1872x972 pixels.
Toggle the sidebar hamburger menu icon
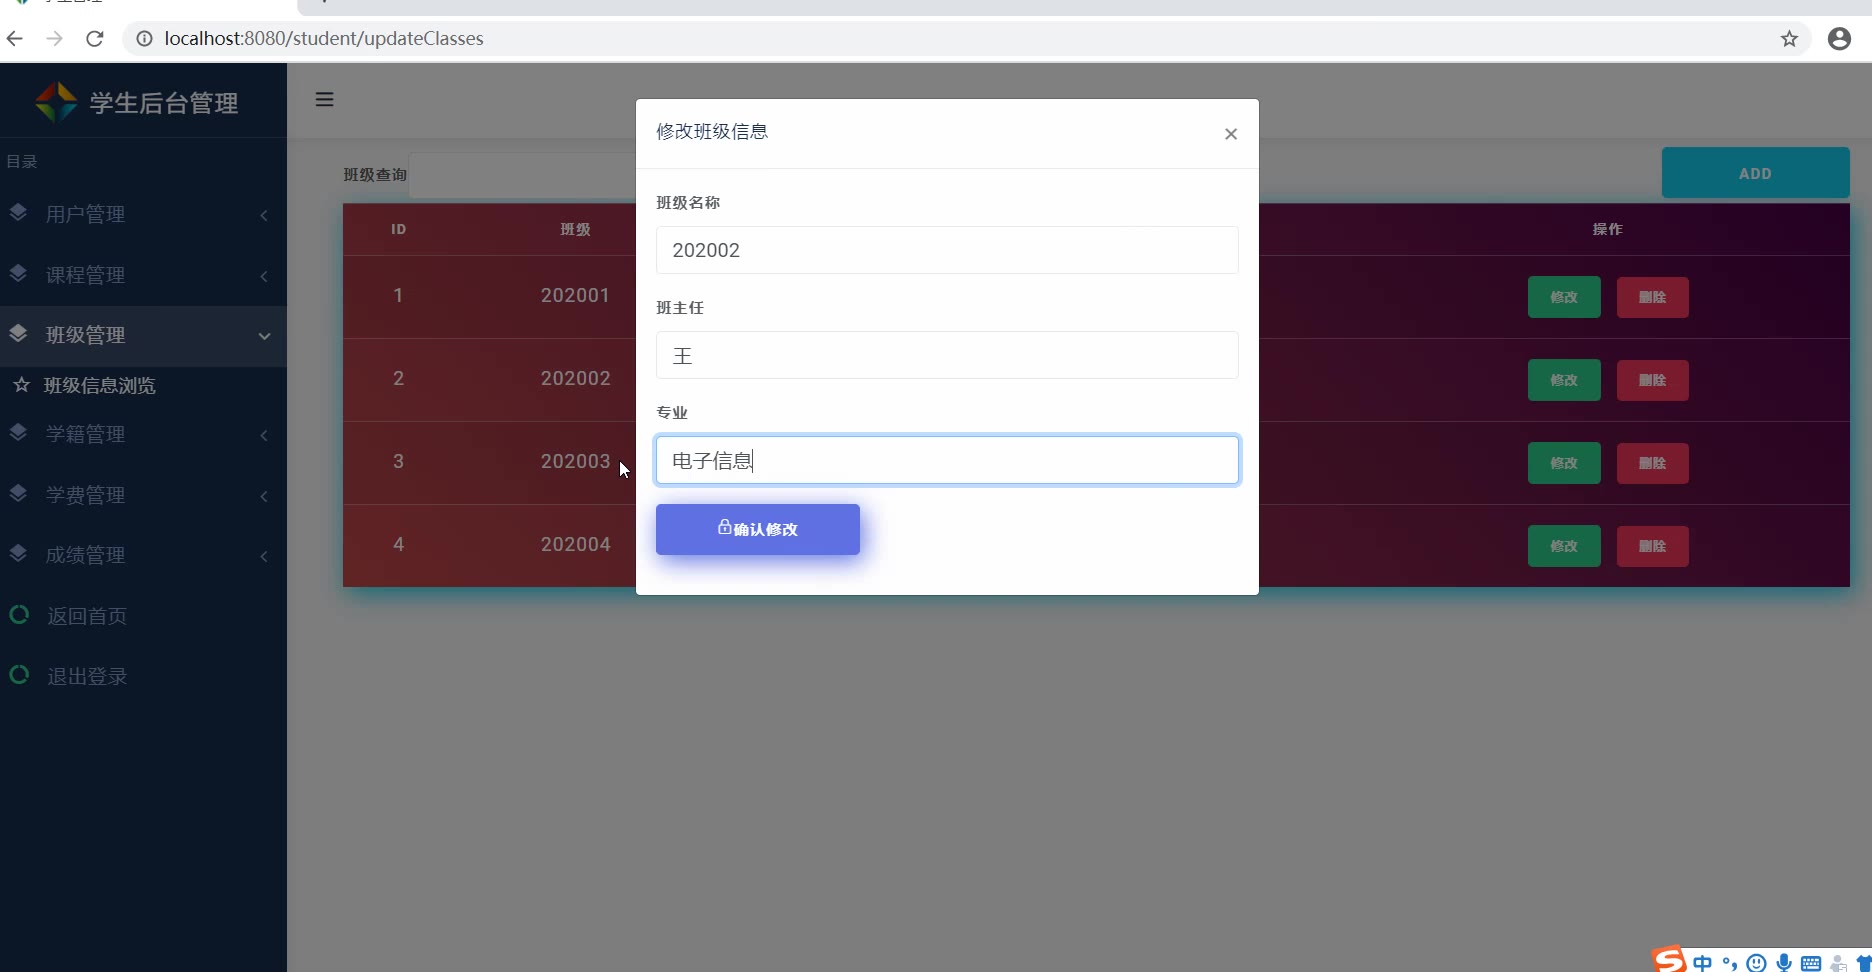click(x=324, y=99)
